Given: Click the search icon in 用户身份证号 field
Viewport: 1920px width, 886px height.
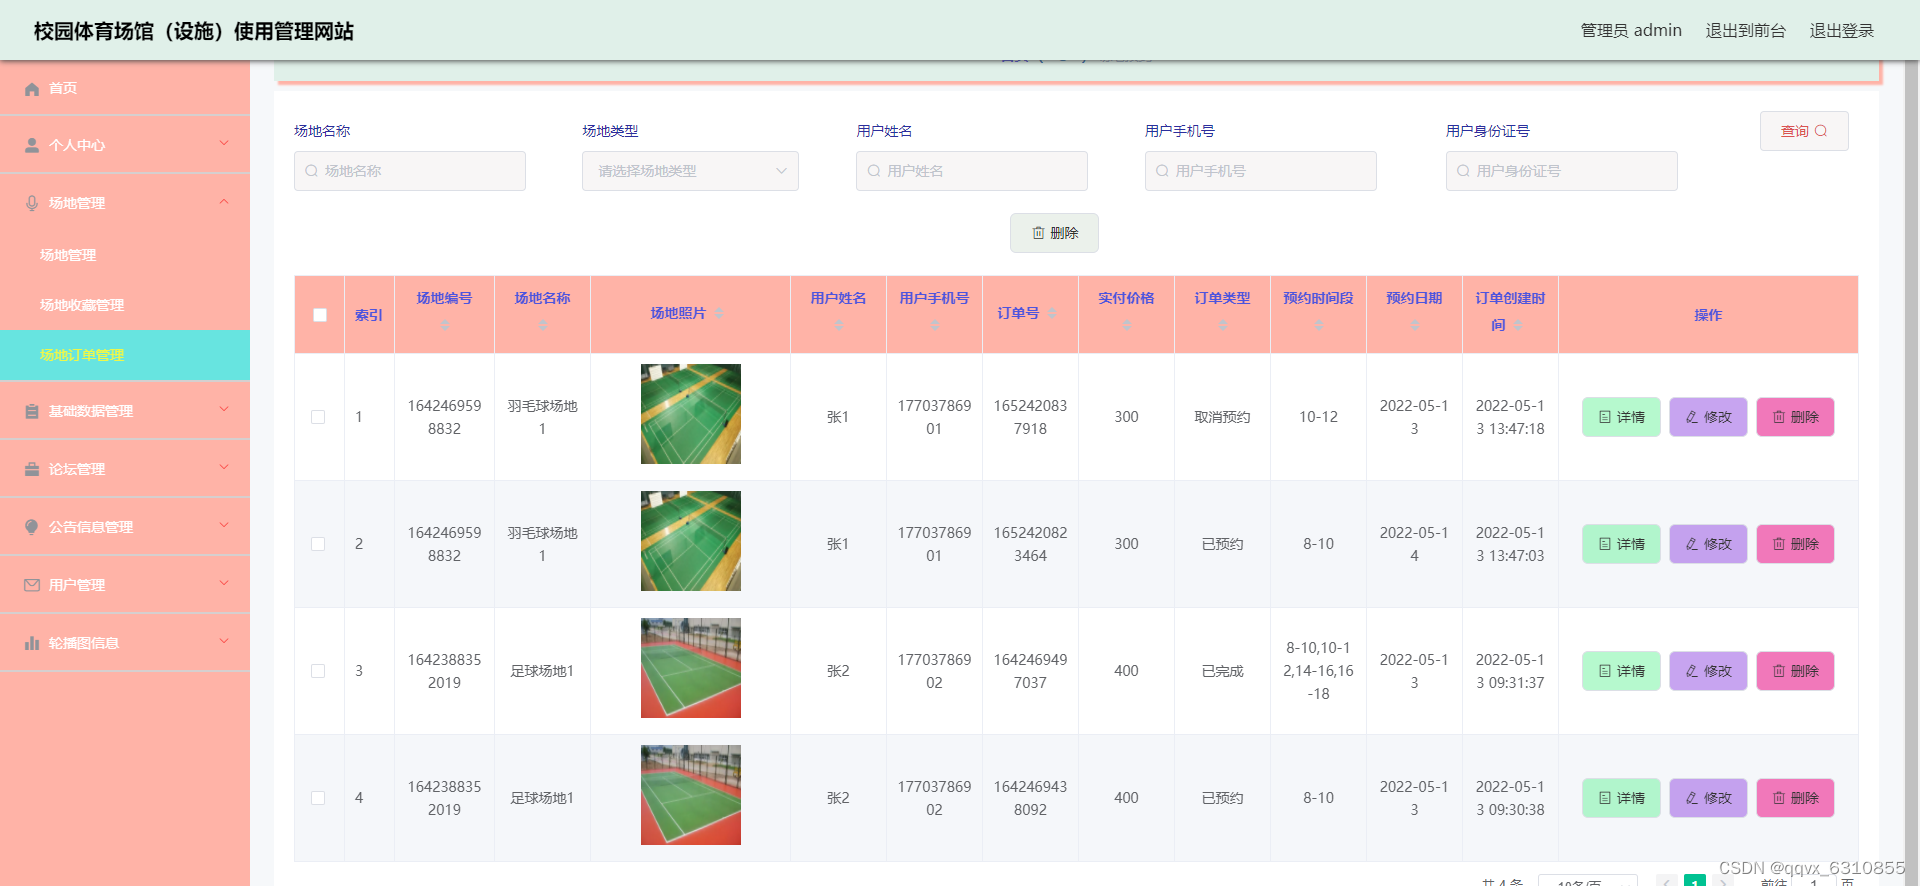Looking at the screenshot, I should pos(1463,171).
